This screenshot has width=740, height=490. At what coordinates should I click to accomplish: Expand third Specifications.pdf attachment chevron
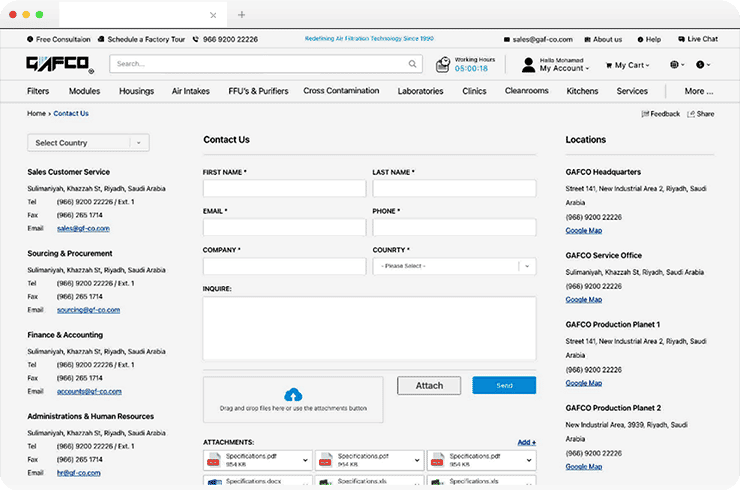coord(529,460)
